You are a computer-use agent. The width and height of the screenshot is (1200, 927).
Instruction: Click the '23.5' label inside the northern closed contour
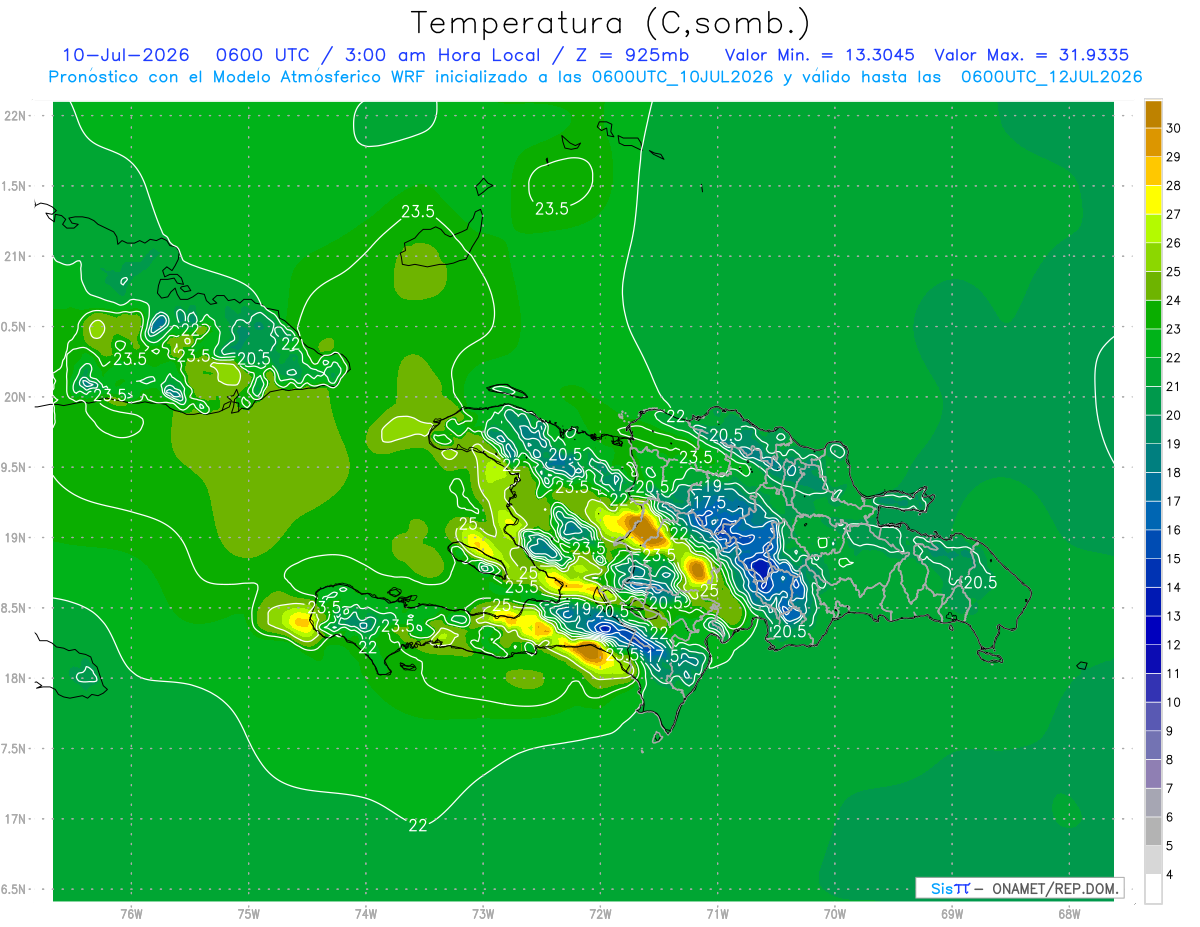coord(551,209)
